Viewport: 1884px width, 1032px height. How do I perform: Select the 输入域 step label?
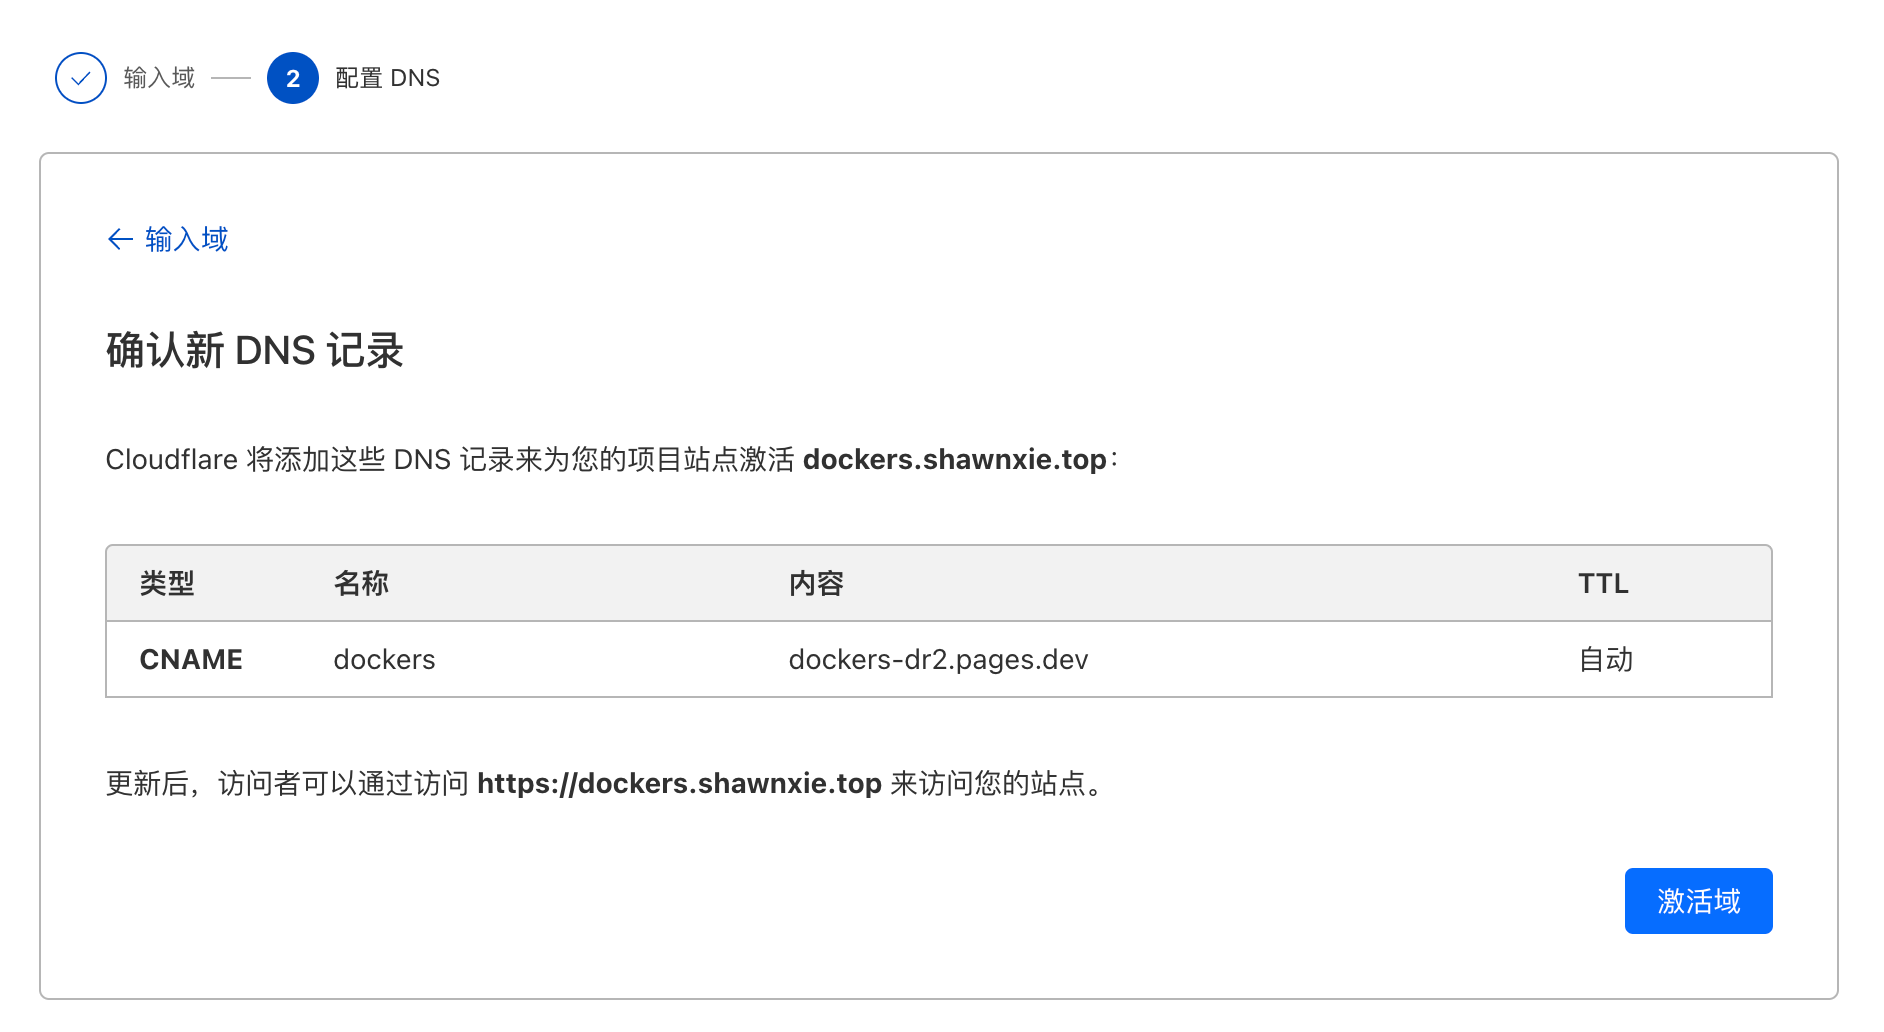tap(159, 78)
